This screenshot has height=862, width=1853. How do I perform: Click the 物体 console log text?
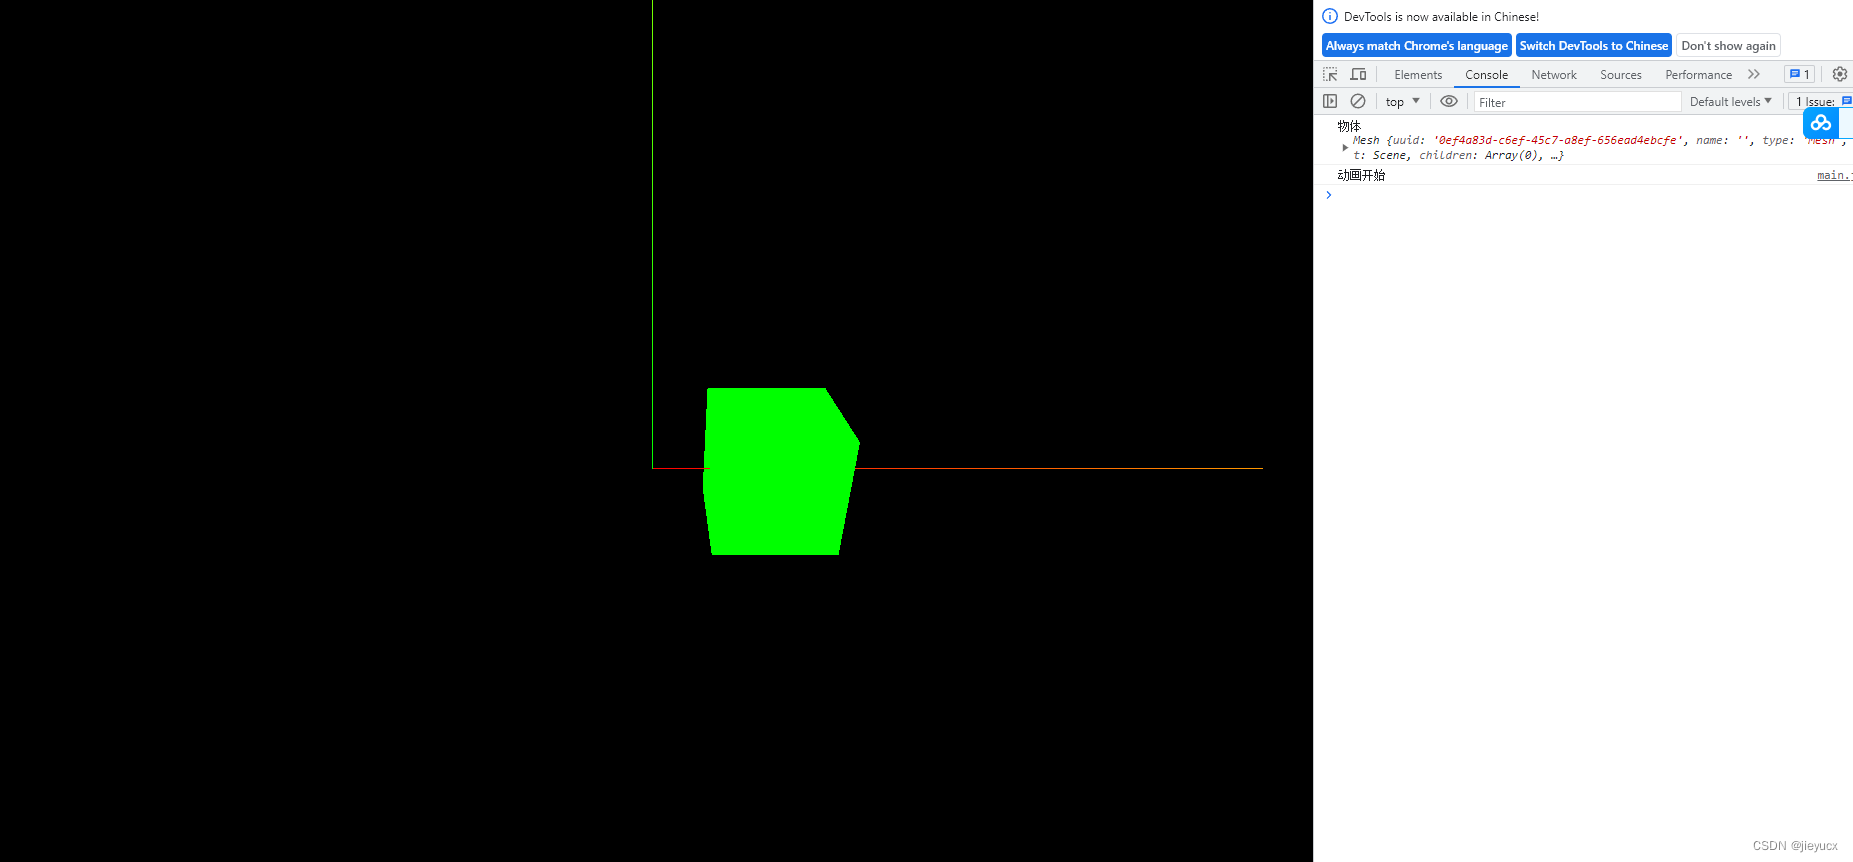(1349, 126)
